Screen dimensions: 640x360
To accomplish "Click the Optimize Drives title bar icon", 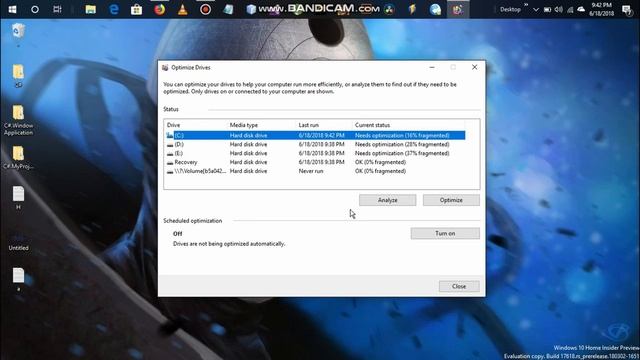I will (x=165, y=67).
